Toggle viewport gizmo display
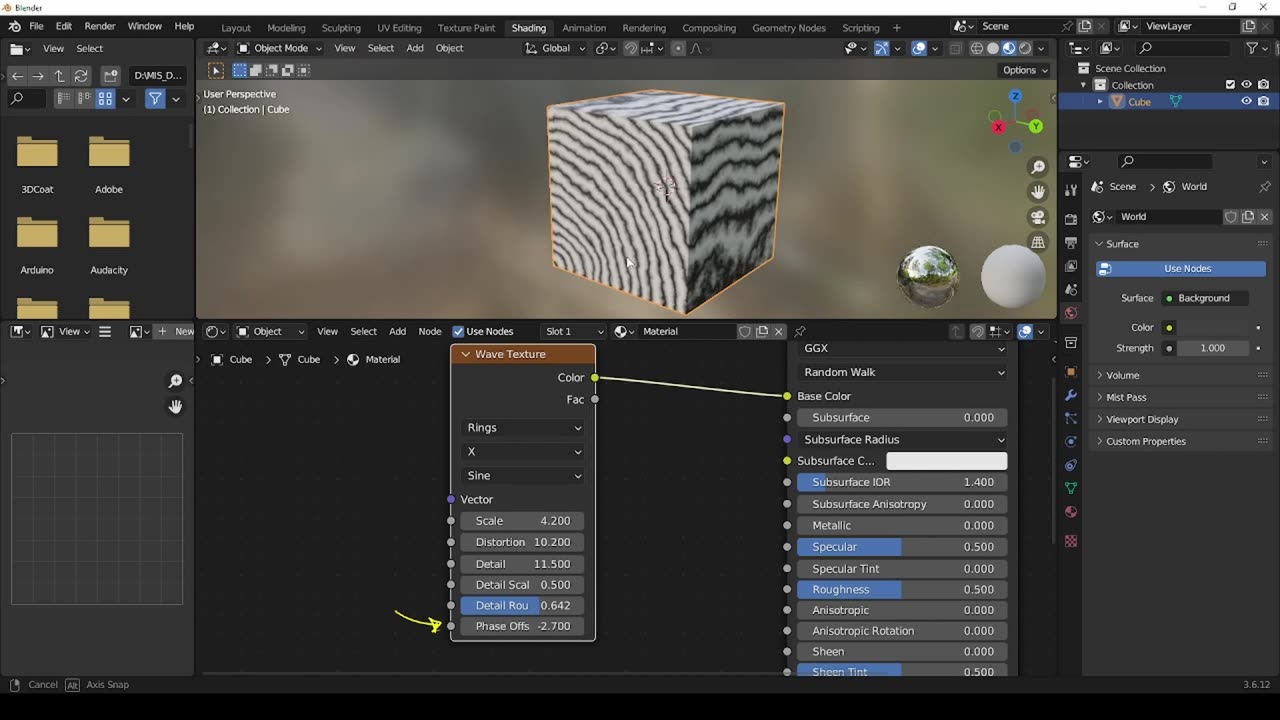The height and width of the screenshot is (720, 1280). pos(881,48)
